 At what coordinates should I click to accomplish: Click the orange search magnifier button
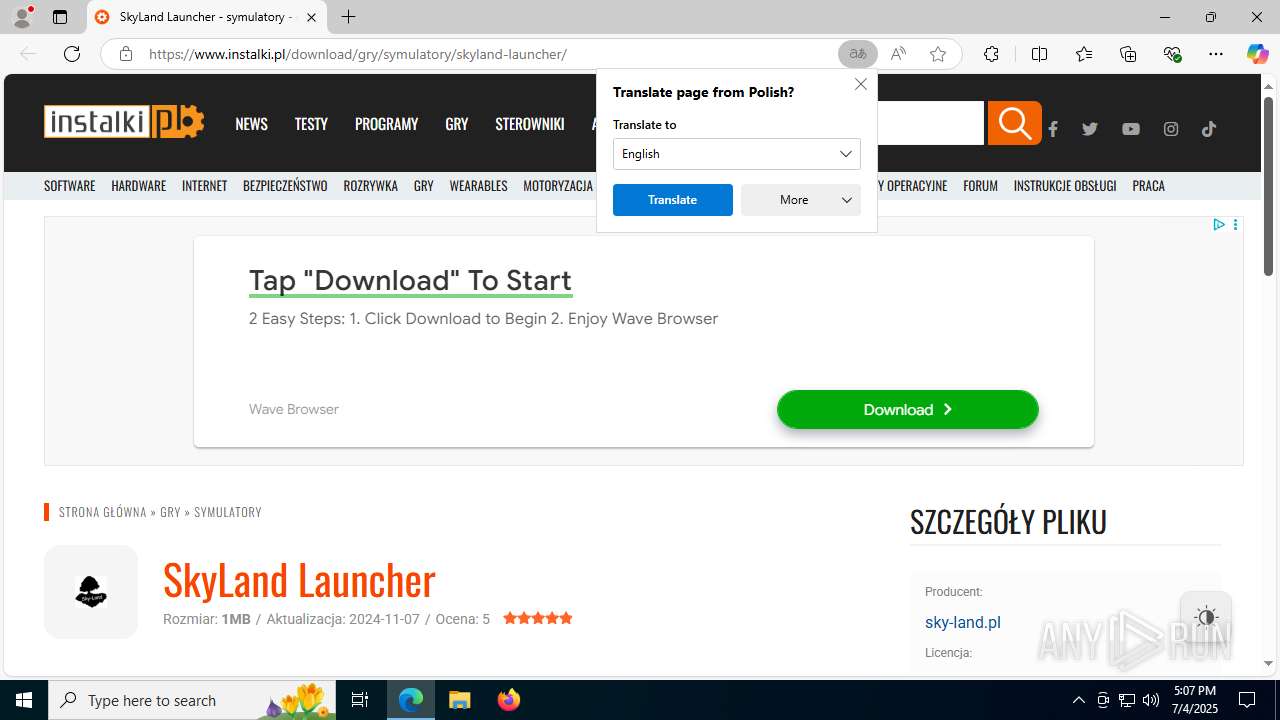click(1015, 123)
